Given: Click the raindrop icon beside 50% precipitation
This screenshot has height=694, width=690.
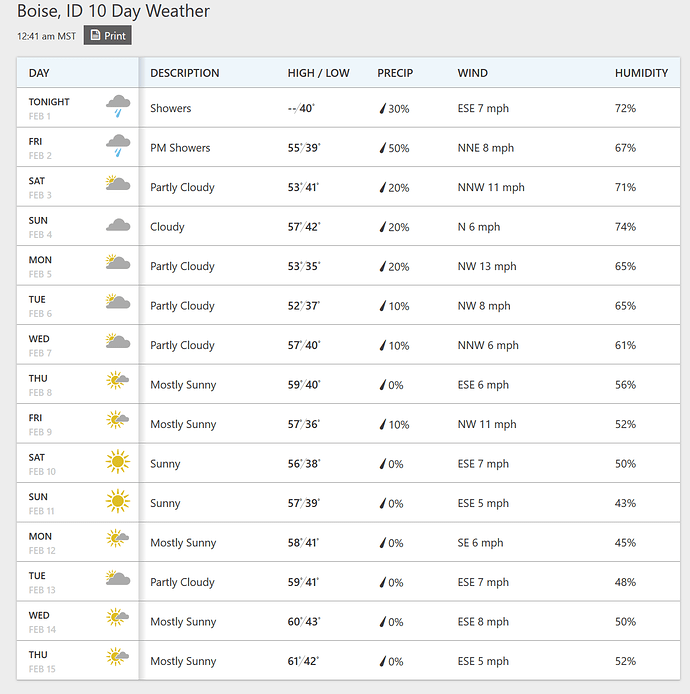Looking at the screenshot, I should (x=381, y=148).
